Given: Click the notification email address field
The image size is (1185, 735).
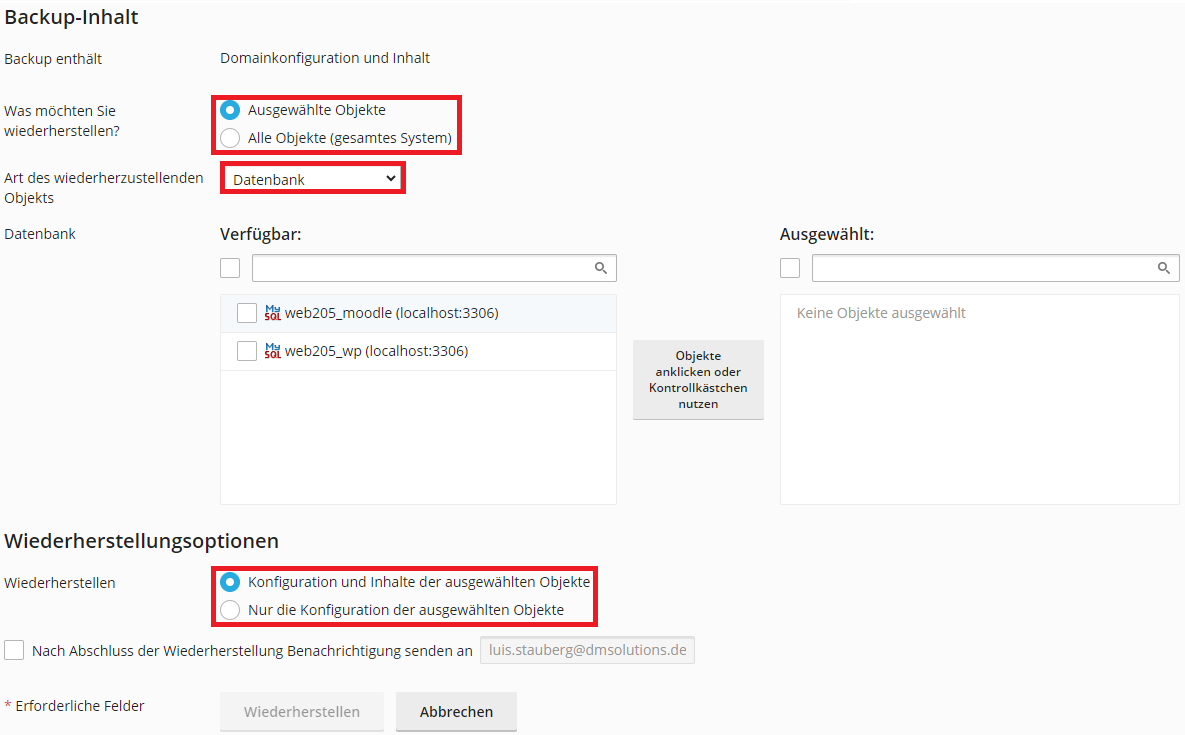Looking at the screenshot, I should click(587, 650).
